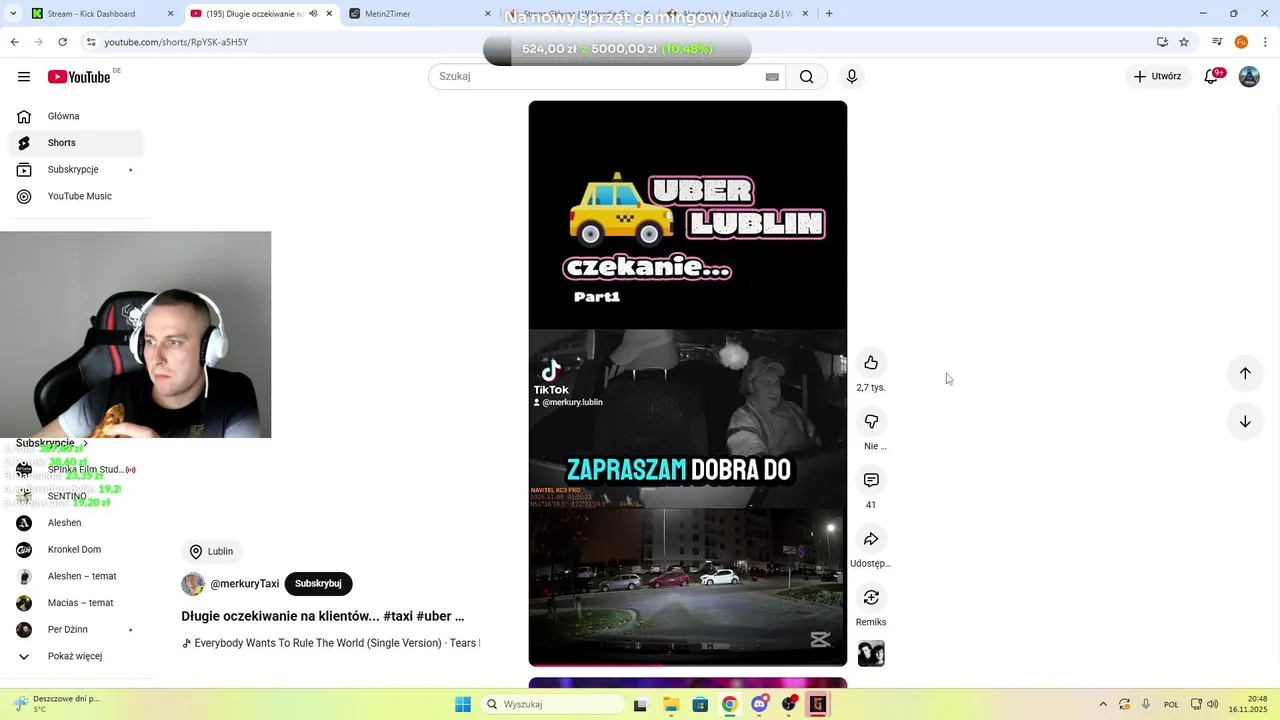
Task: Open the Windows Start menu
Action: coord(462,704)
